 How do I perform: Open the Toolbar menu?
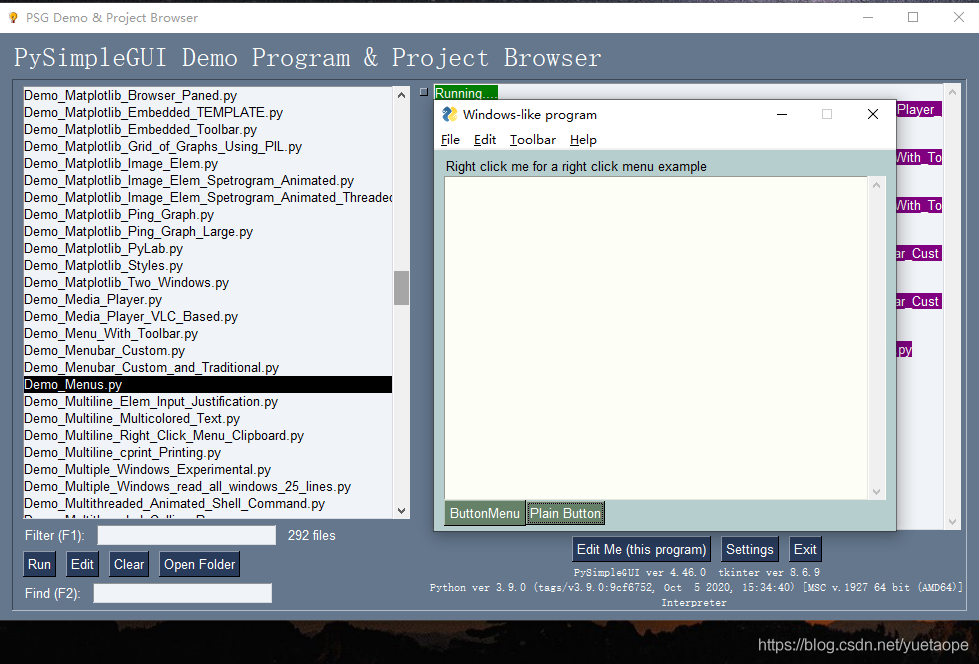(533, 140)
